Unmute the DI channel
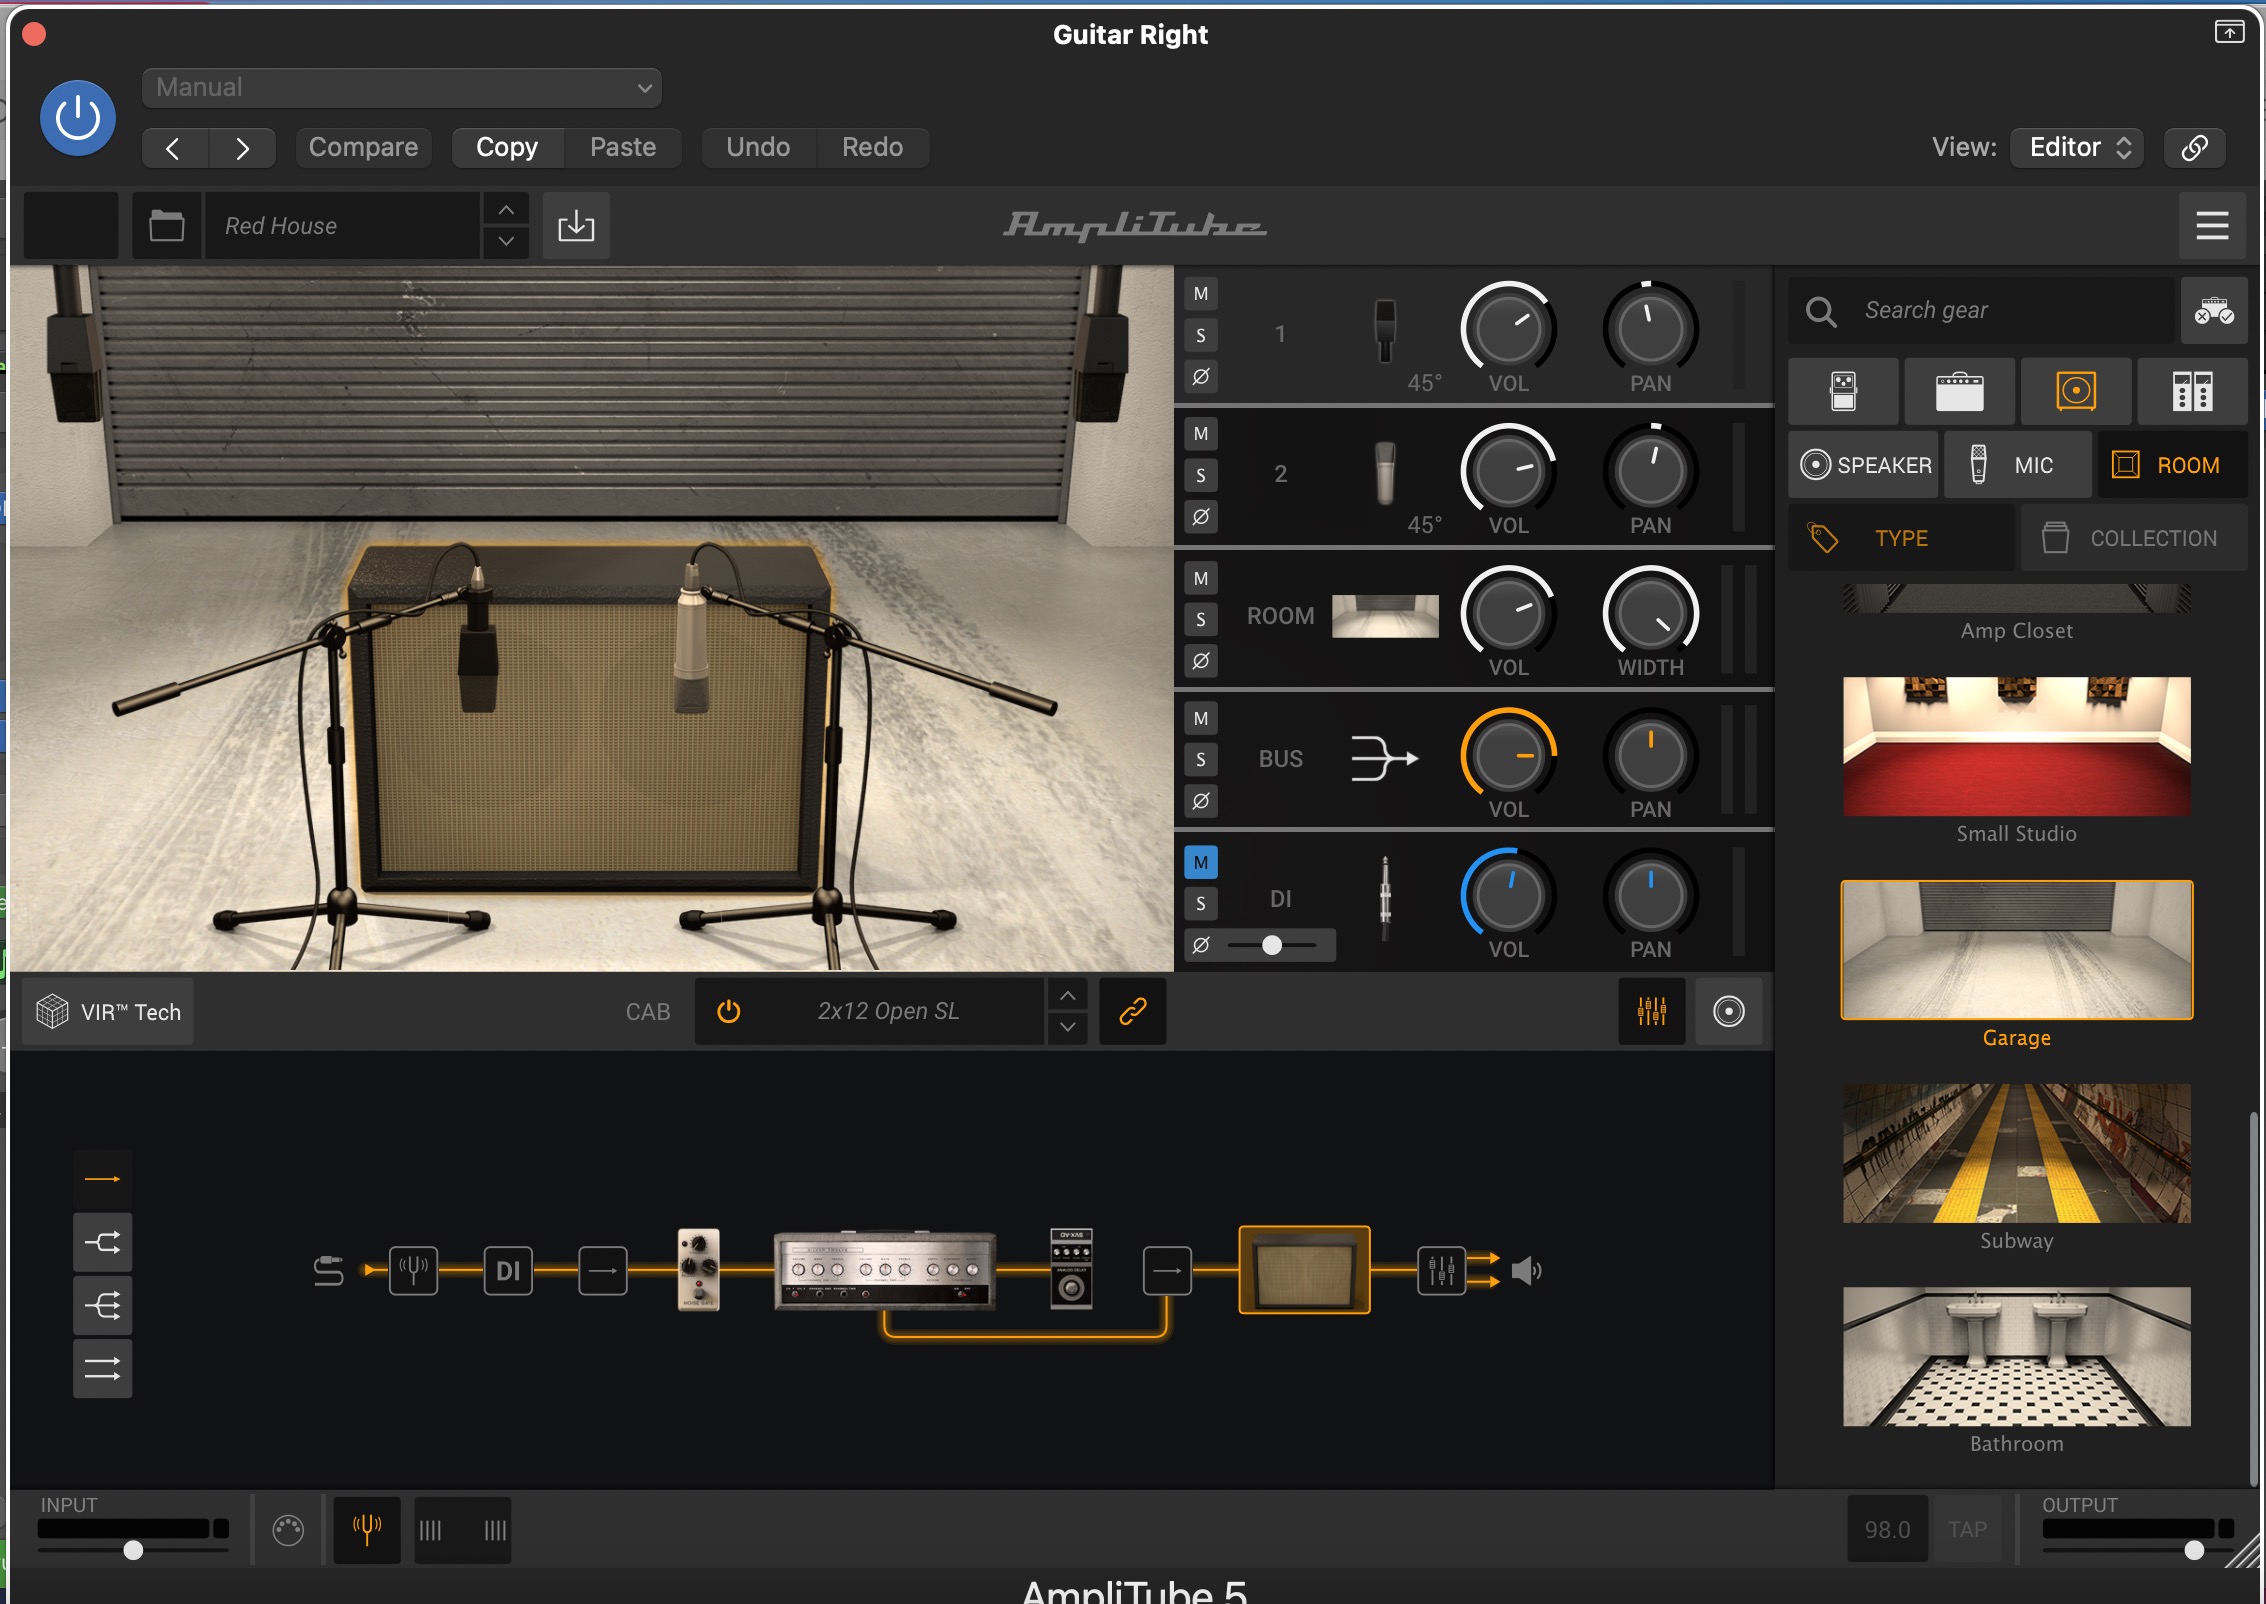Image resolution: width=2266 pixels, height=1604 pixels. (1201, 862)
